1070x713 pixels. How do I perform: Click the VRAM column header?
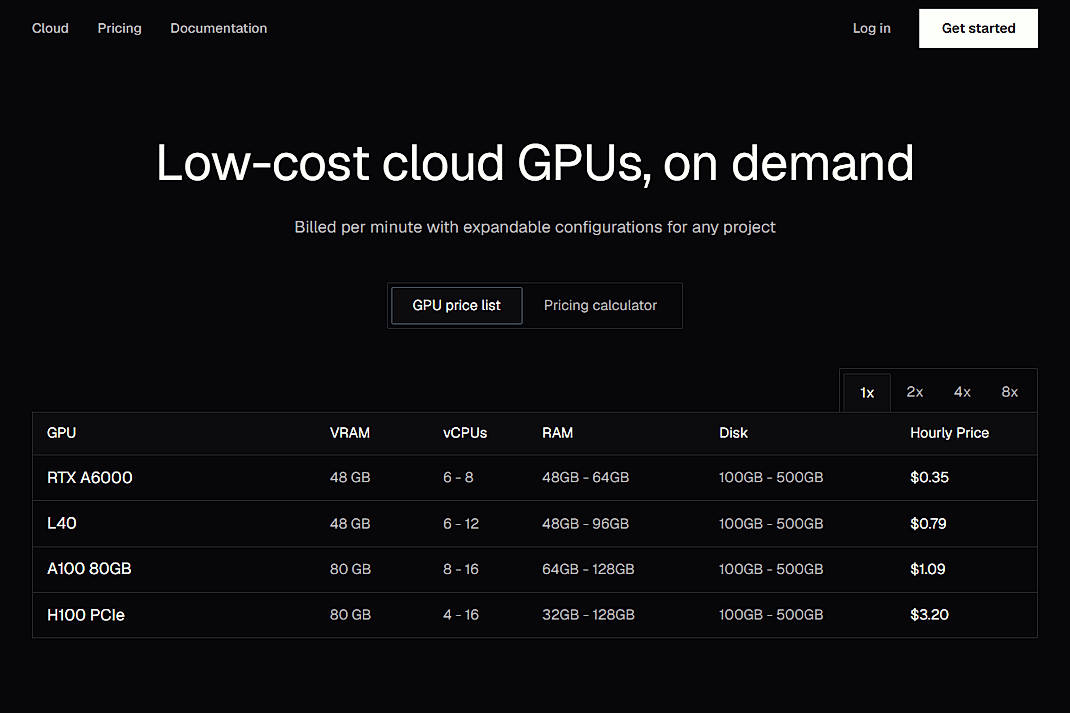pos(349,433)
